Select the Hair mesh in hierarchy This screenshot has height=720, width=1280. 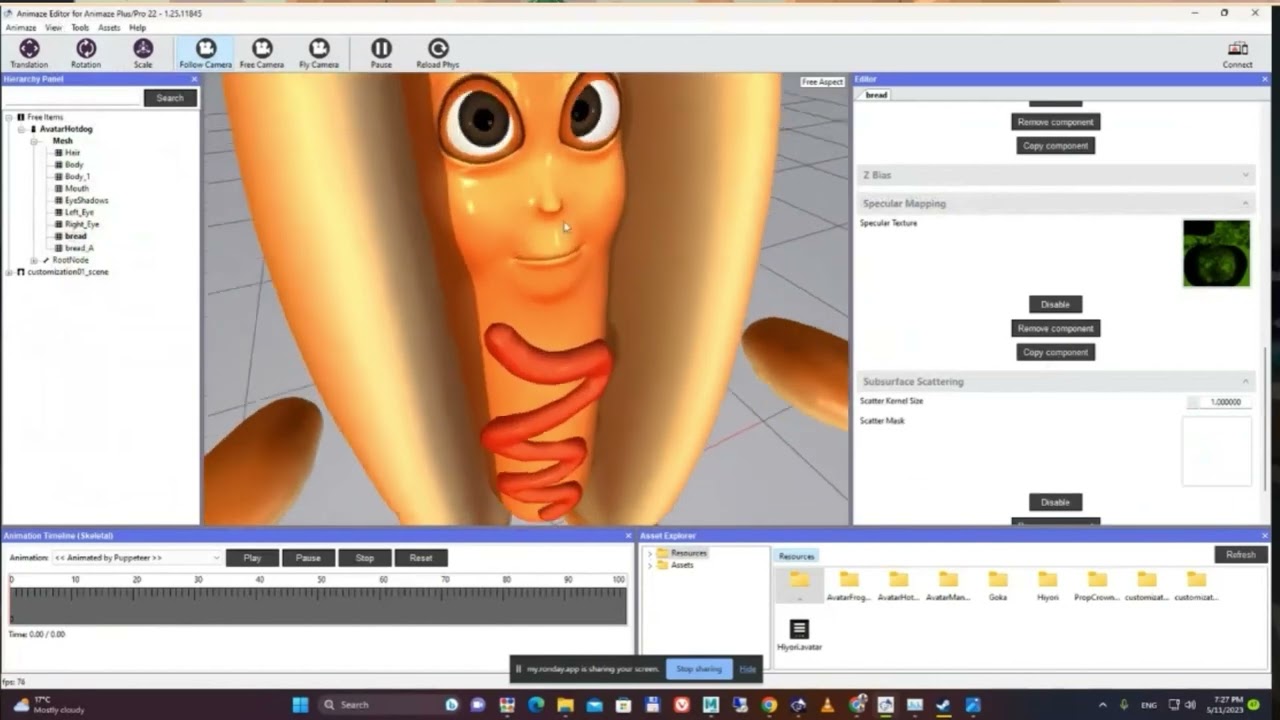[x=72, y=153]
